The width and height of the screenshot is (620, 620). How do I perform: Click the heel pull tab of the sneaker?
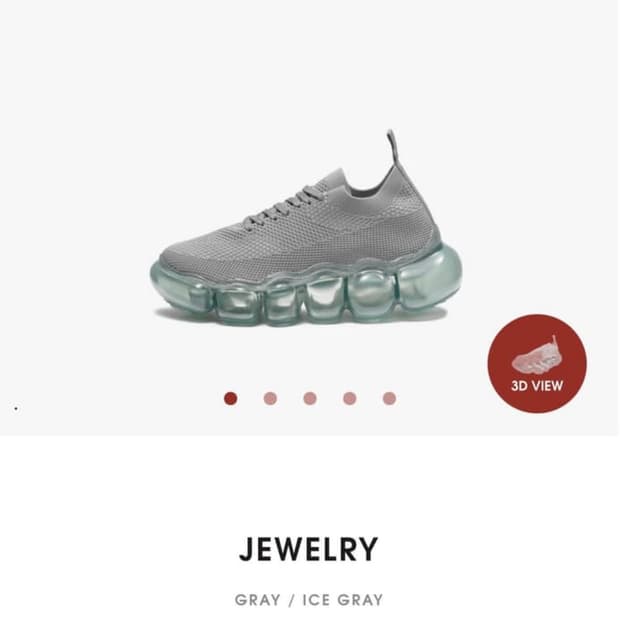pyautogui.click(x=392, y=148)
